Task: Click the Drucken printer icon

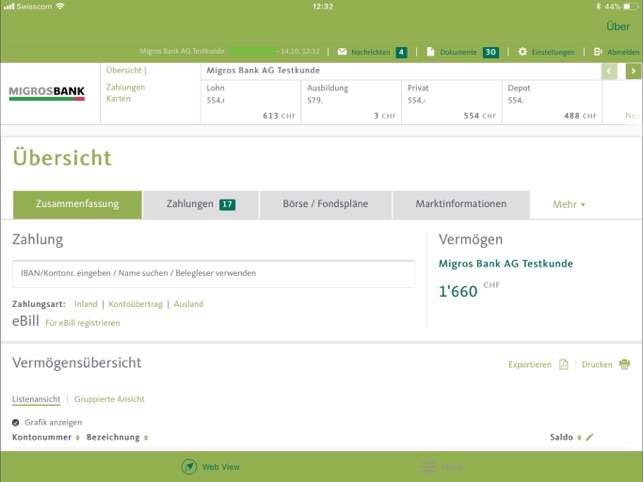Action: (625, 364)
